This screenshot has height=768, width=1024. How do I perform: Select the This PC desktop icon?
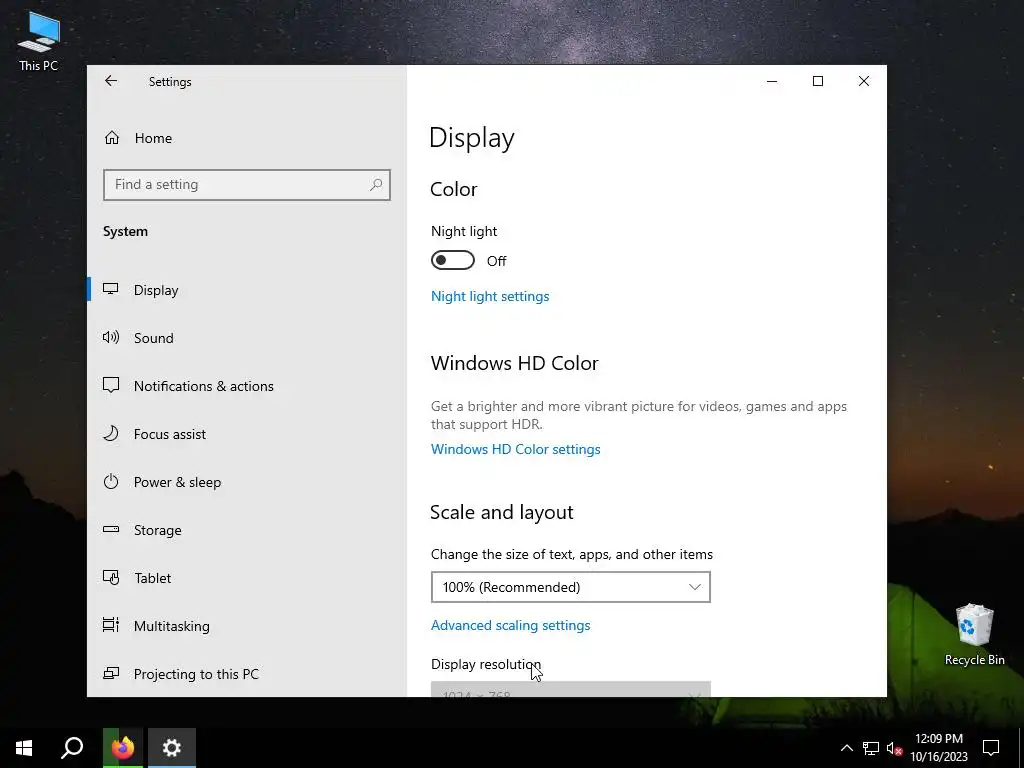39,42
